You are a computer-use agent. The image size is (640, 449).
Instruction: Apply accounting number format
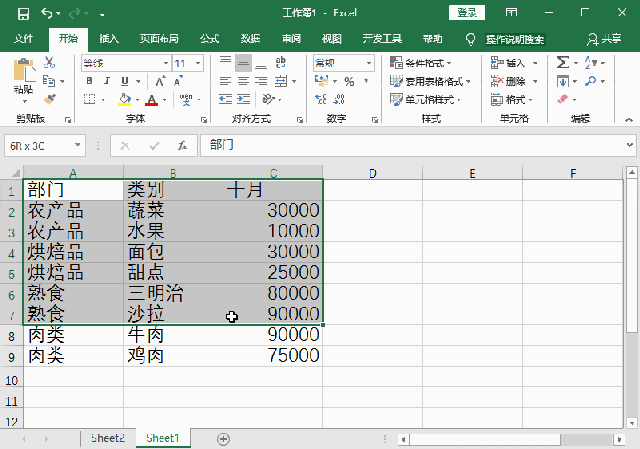pyautogui.click(x=321, y=81)
